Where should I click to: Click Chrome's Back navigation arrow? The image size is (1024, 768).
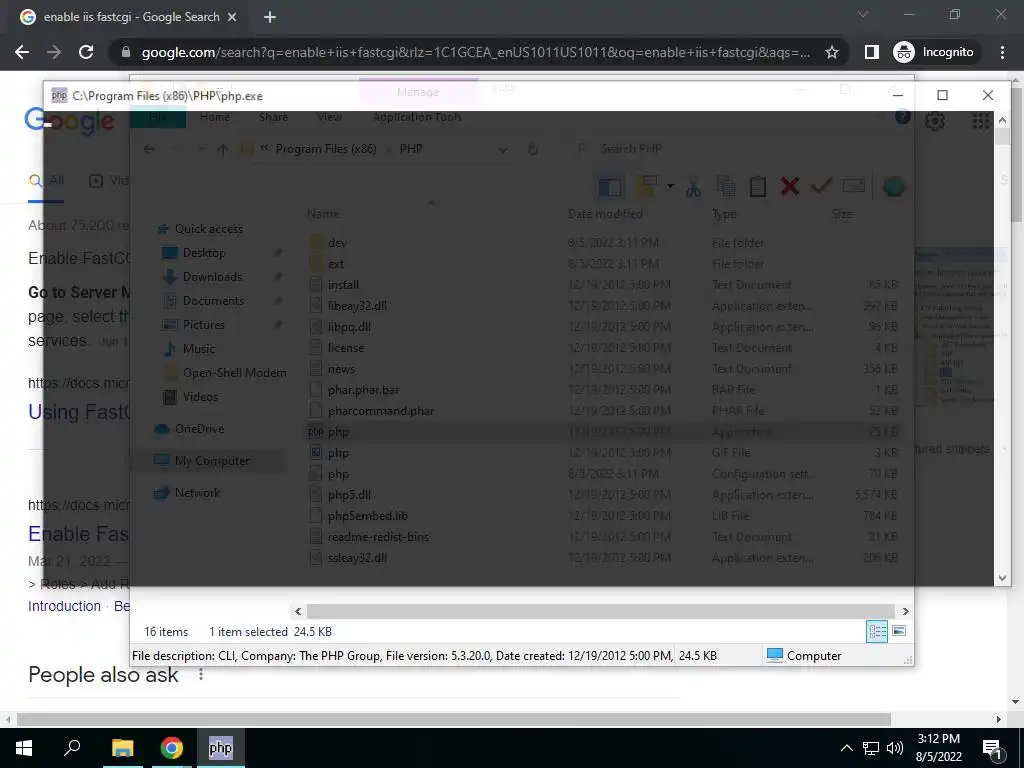coord(22,52)
